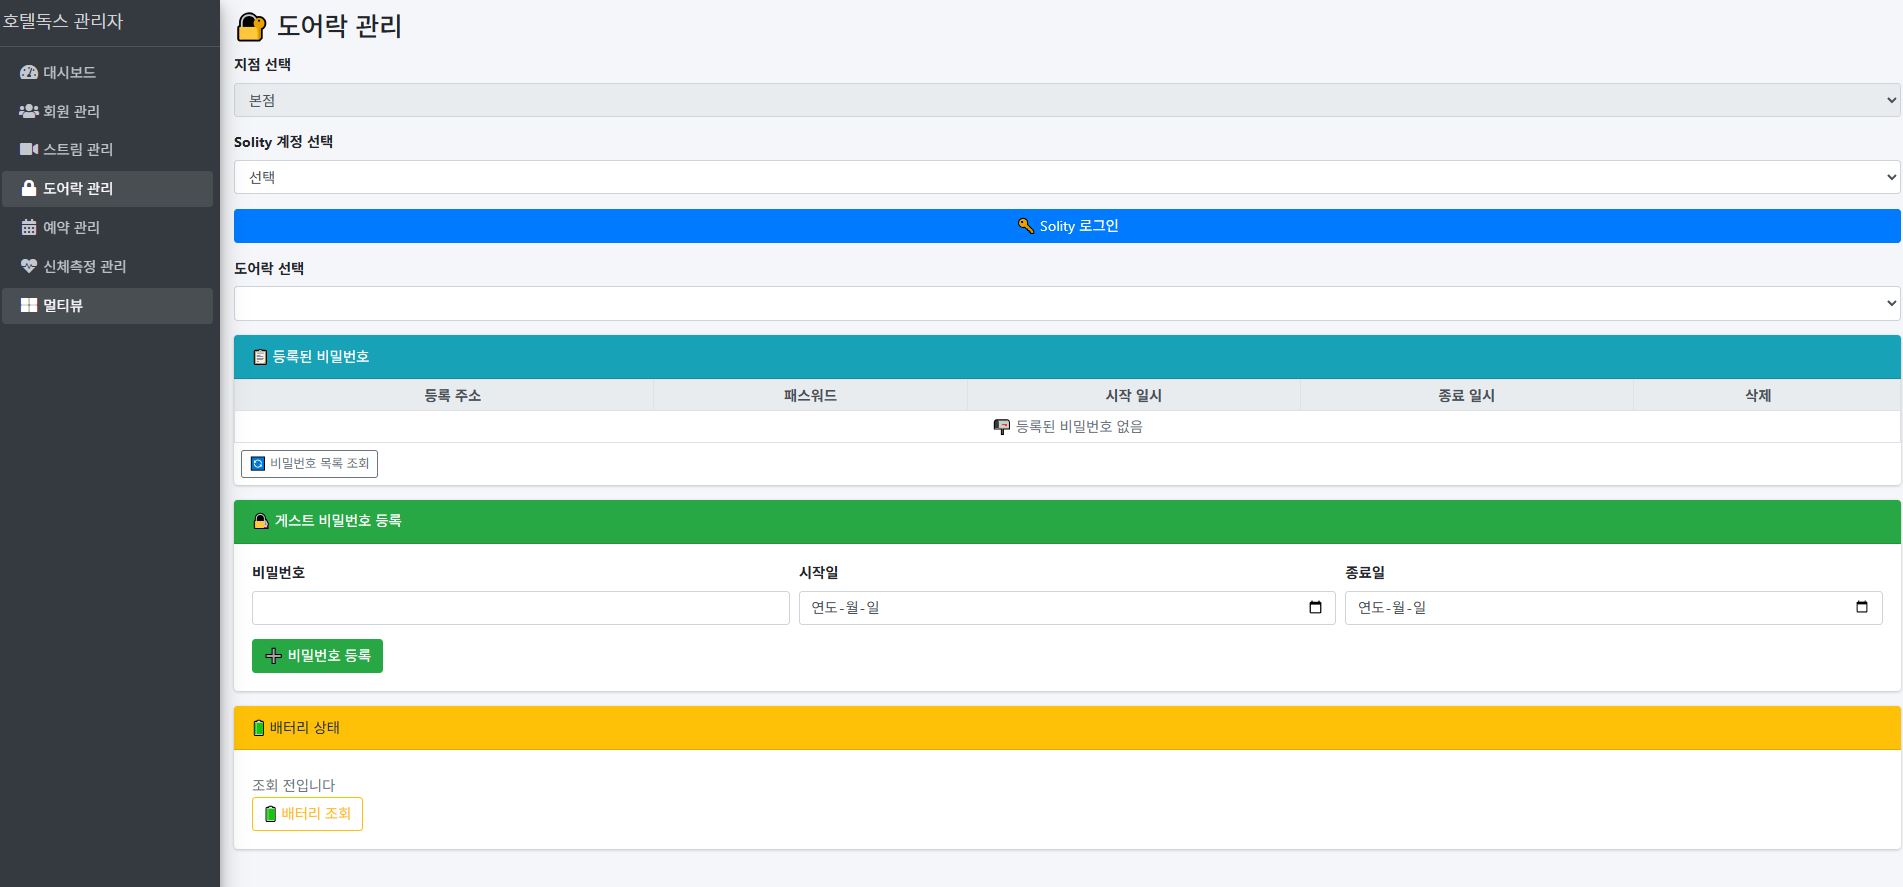The height and width of the screenshot is (887, 1903).
Task: Click the members group icon
Action: [29, 111]
